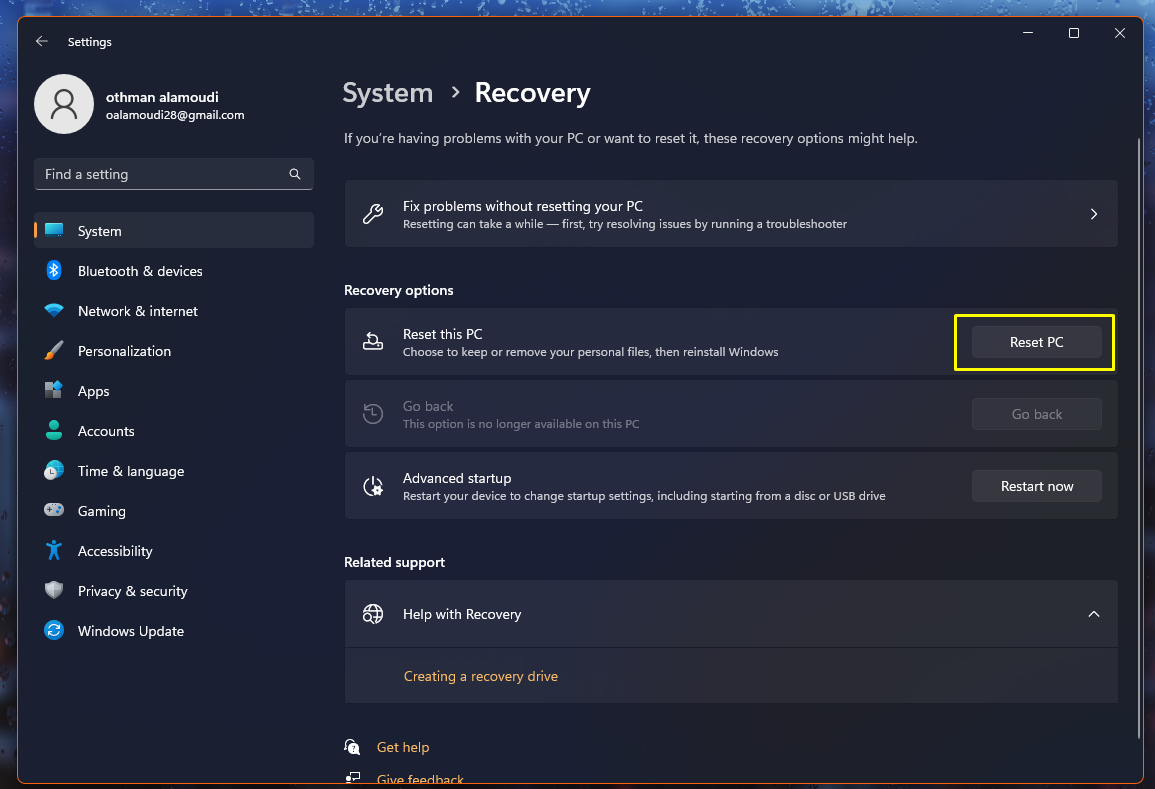Select the Privacy & security shield icon
Viewport: 1155px width, 789px height.
(53, 590)
